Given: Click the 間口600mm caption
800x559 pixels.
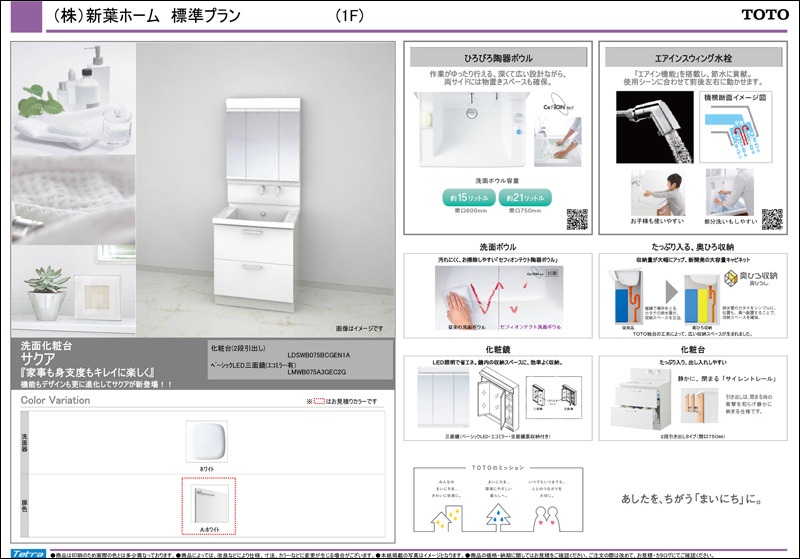Looking at the screenshot, I should [x=470, y=210].
